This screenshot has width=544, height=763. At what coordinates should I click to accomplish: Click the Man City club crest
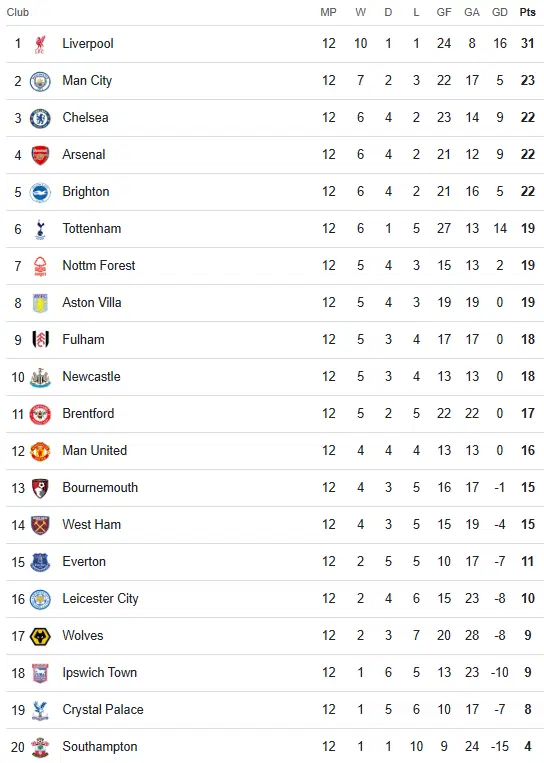40,81
